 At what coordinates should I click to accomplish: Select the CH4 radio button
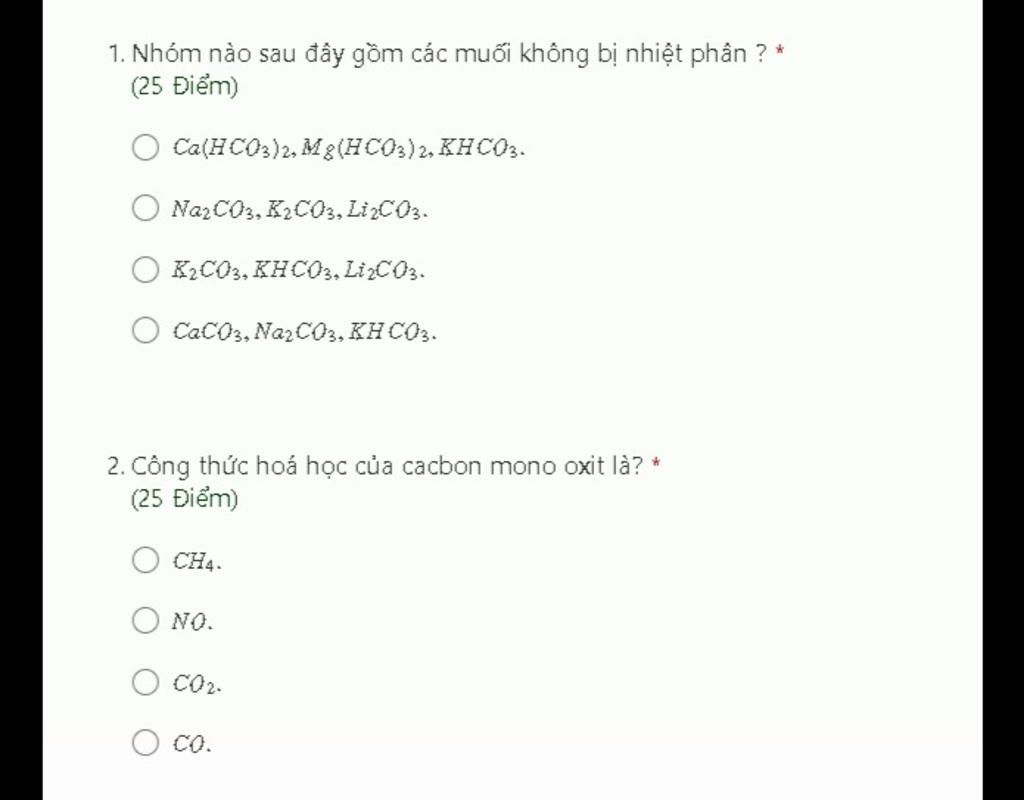(x=145, y=560)
